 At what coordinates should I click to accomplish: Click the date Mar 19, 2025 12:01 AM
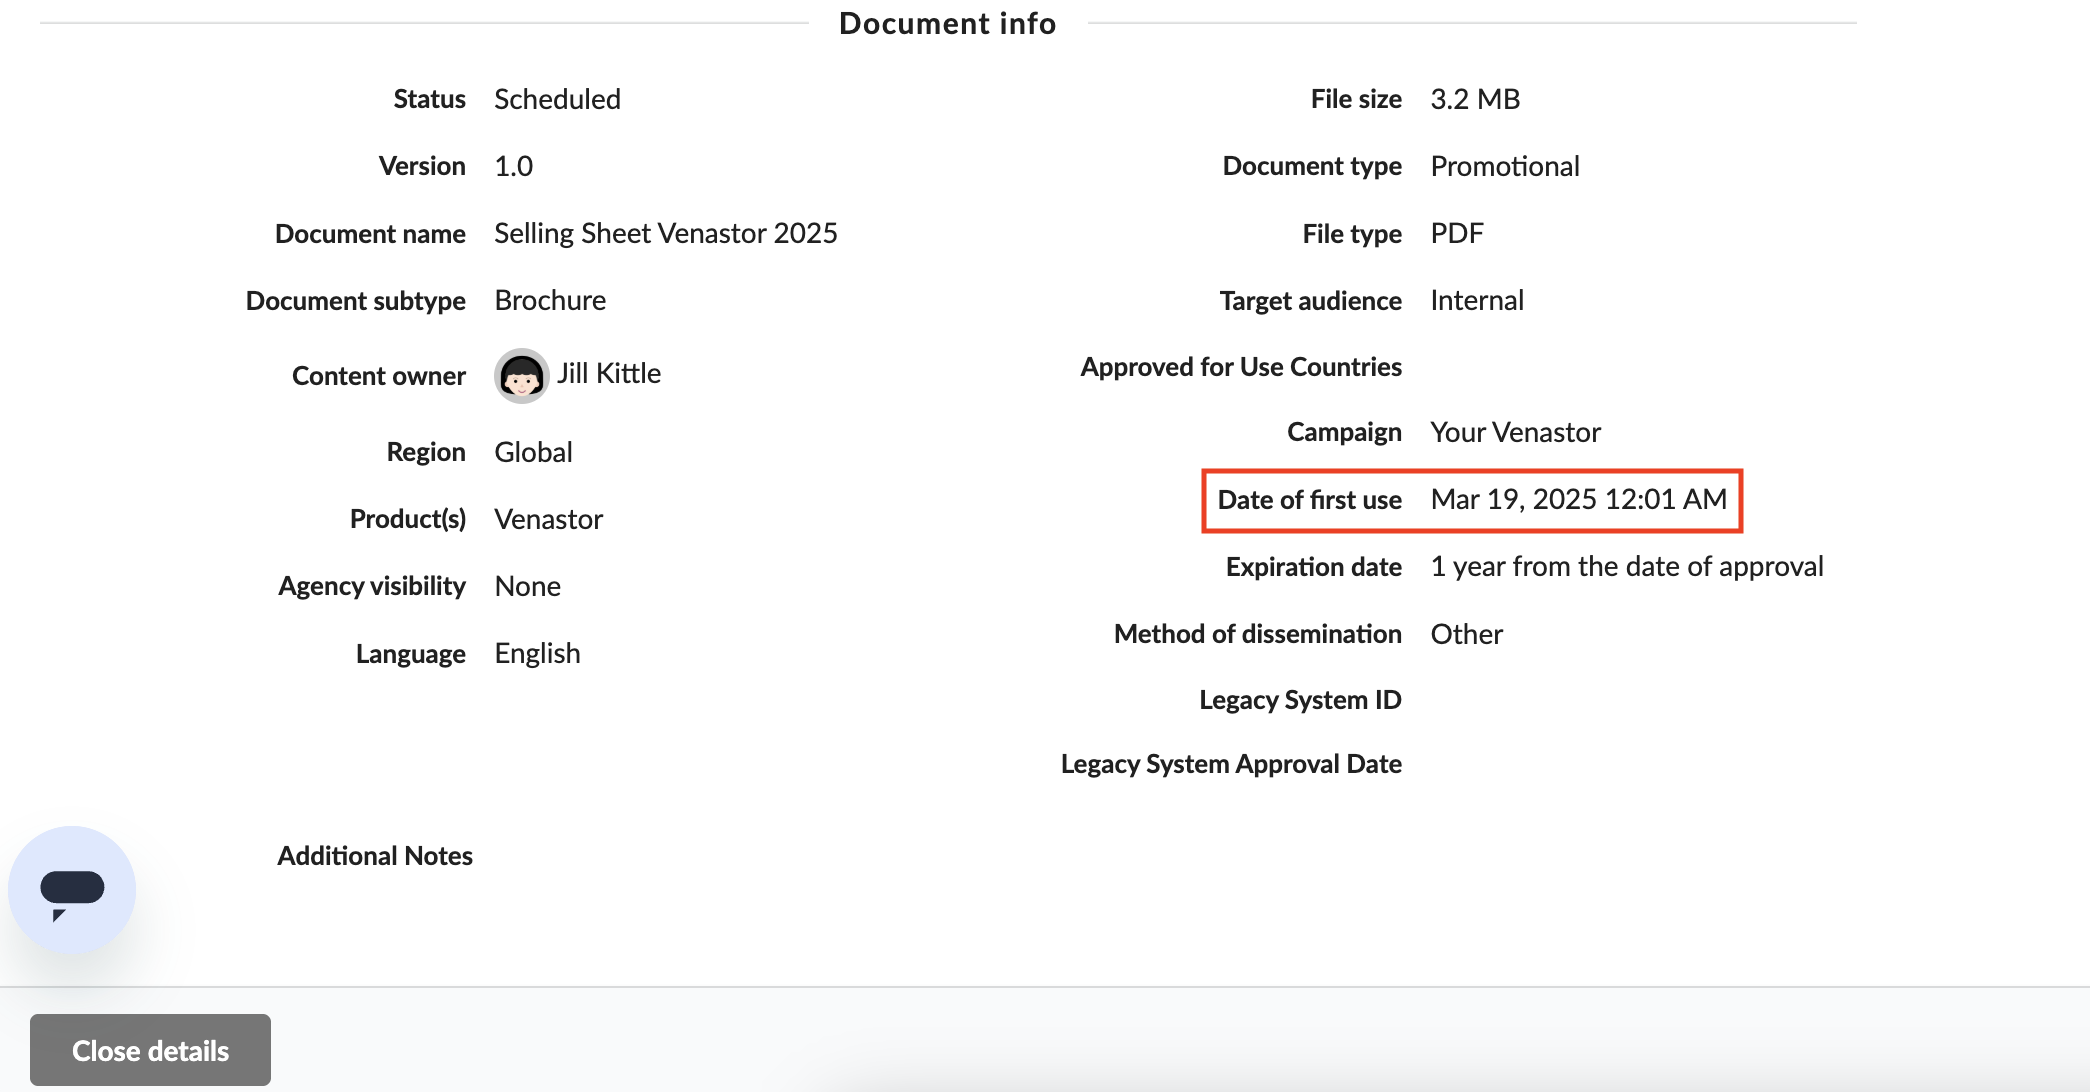(x=1579, y=499)
